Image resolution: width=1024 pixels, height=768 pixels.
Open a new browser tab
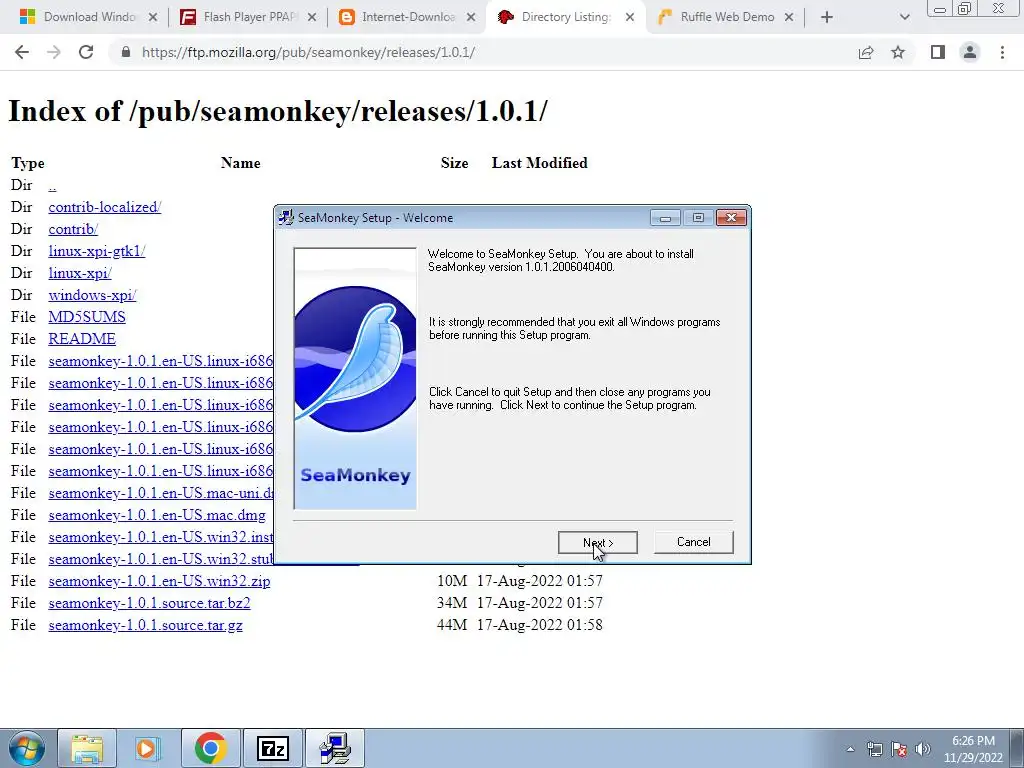point(827,17)
